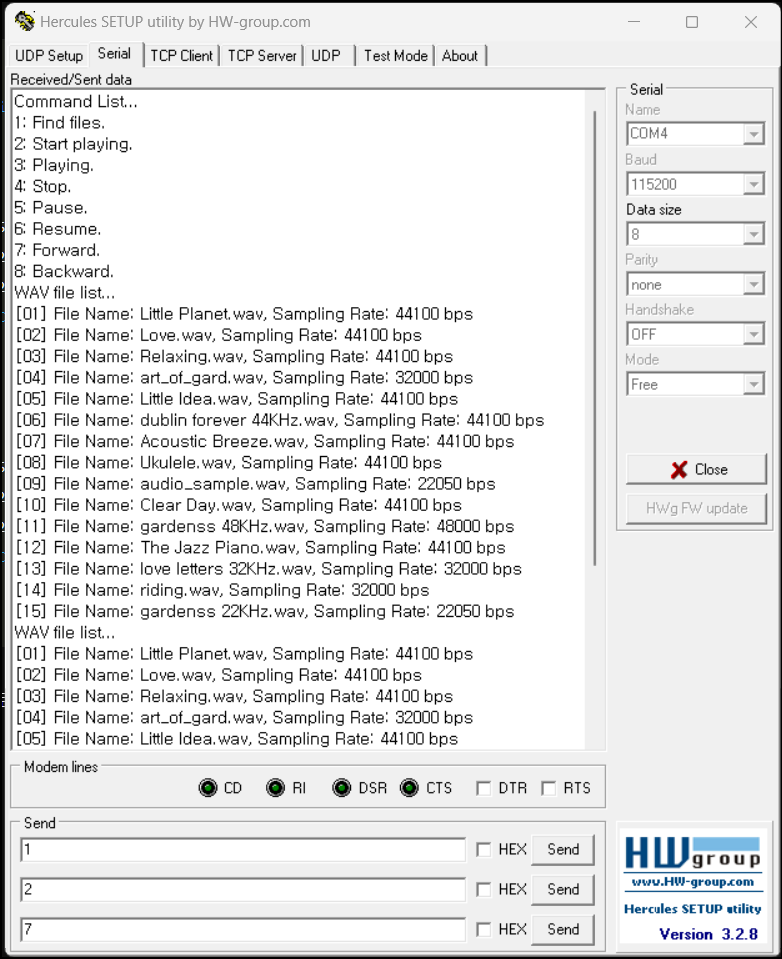
Task: Select the Serial tab
Action: [114, 54]
